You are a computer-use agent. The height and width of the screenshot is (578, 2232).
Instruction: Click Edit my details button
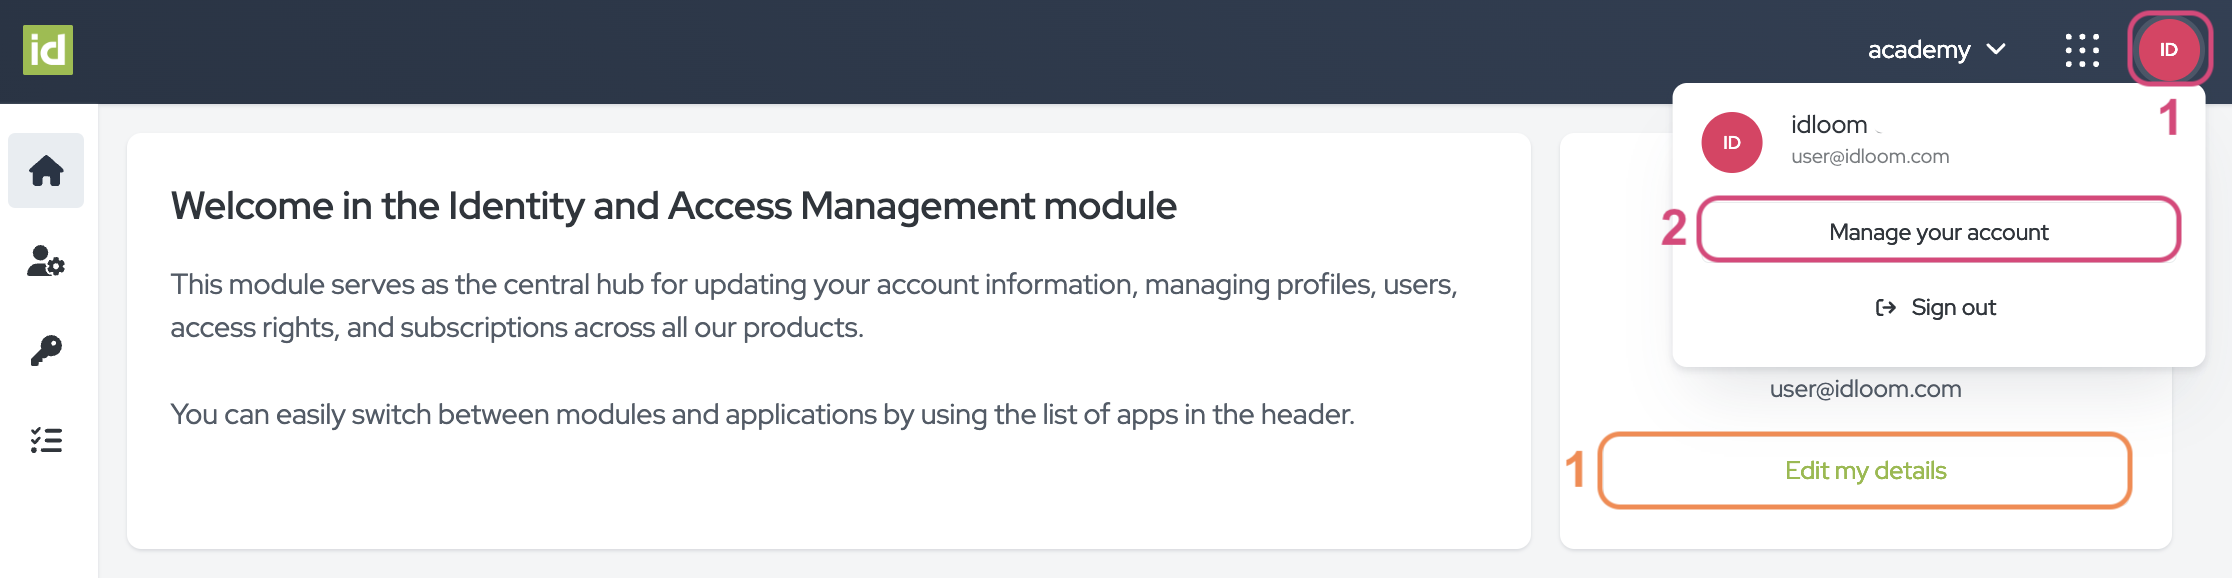(x=1865, y=471)
